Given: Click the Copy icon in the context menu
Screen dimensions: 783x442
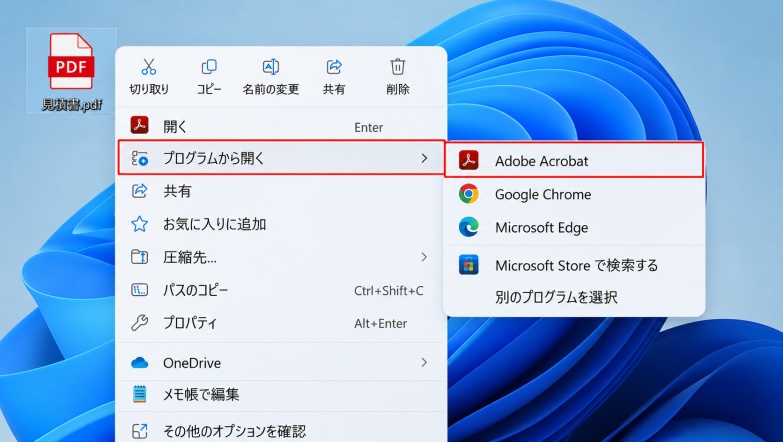Looking at the screenshot, I should (x=209, y=66).
